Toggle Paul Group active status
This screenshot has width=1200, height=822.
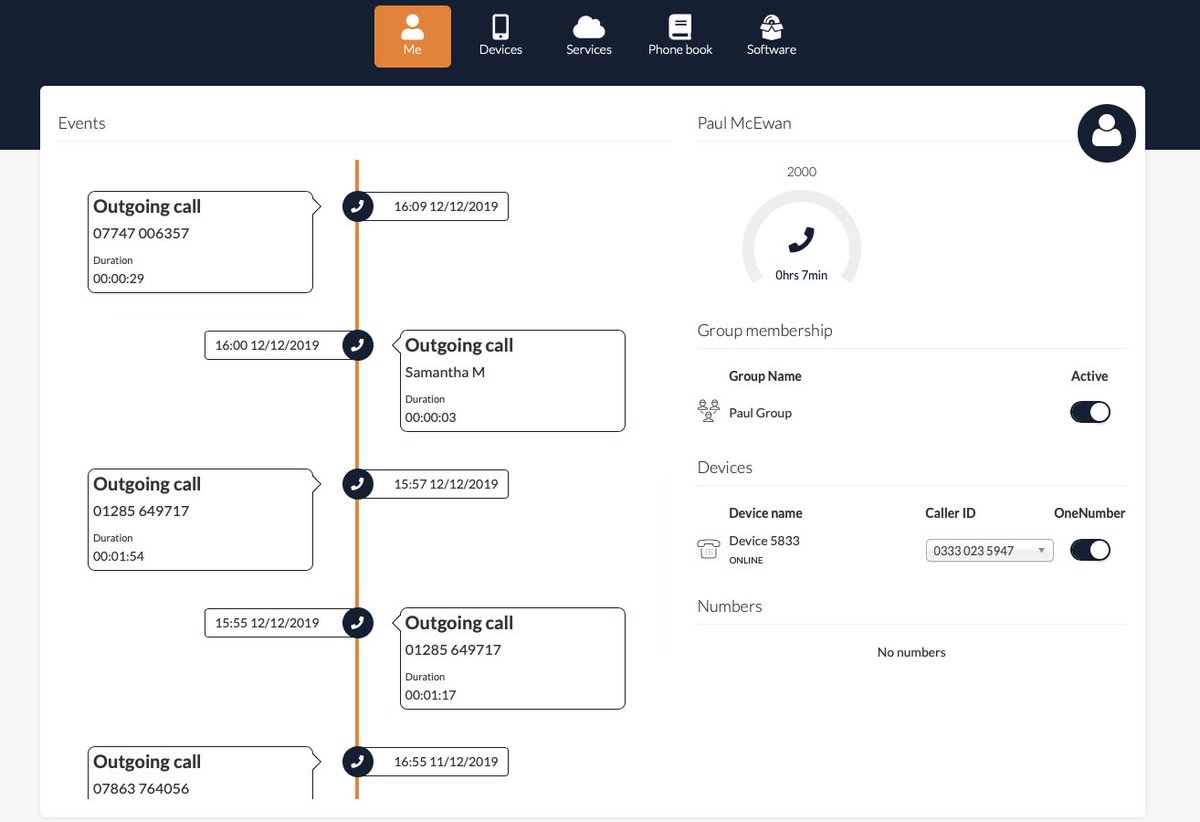pos(1089,411)
